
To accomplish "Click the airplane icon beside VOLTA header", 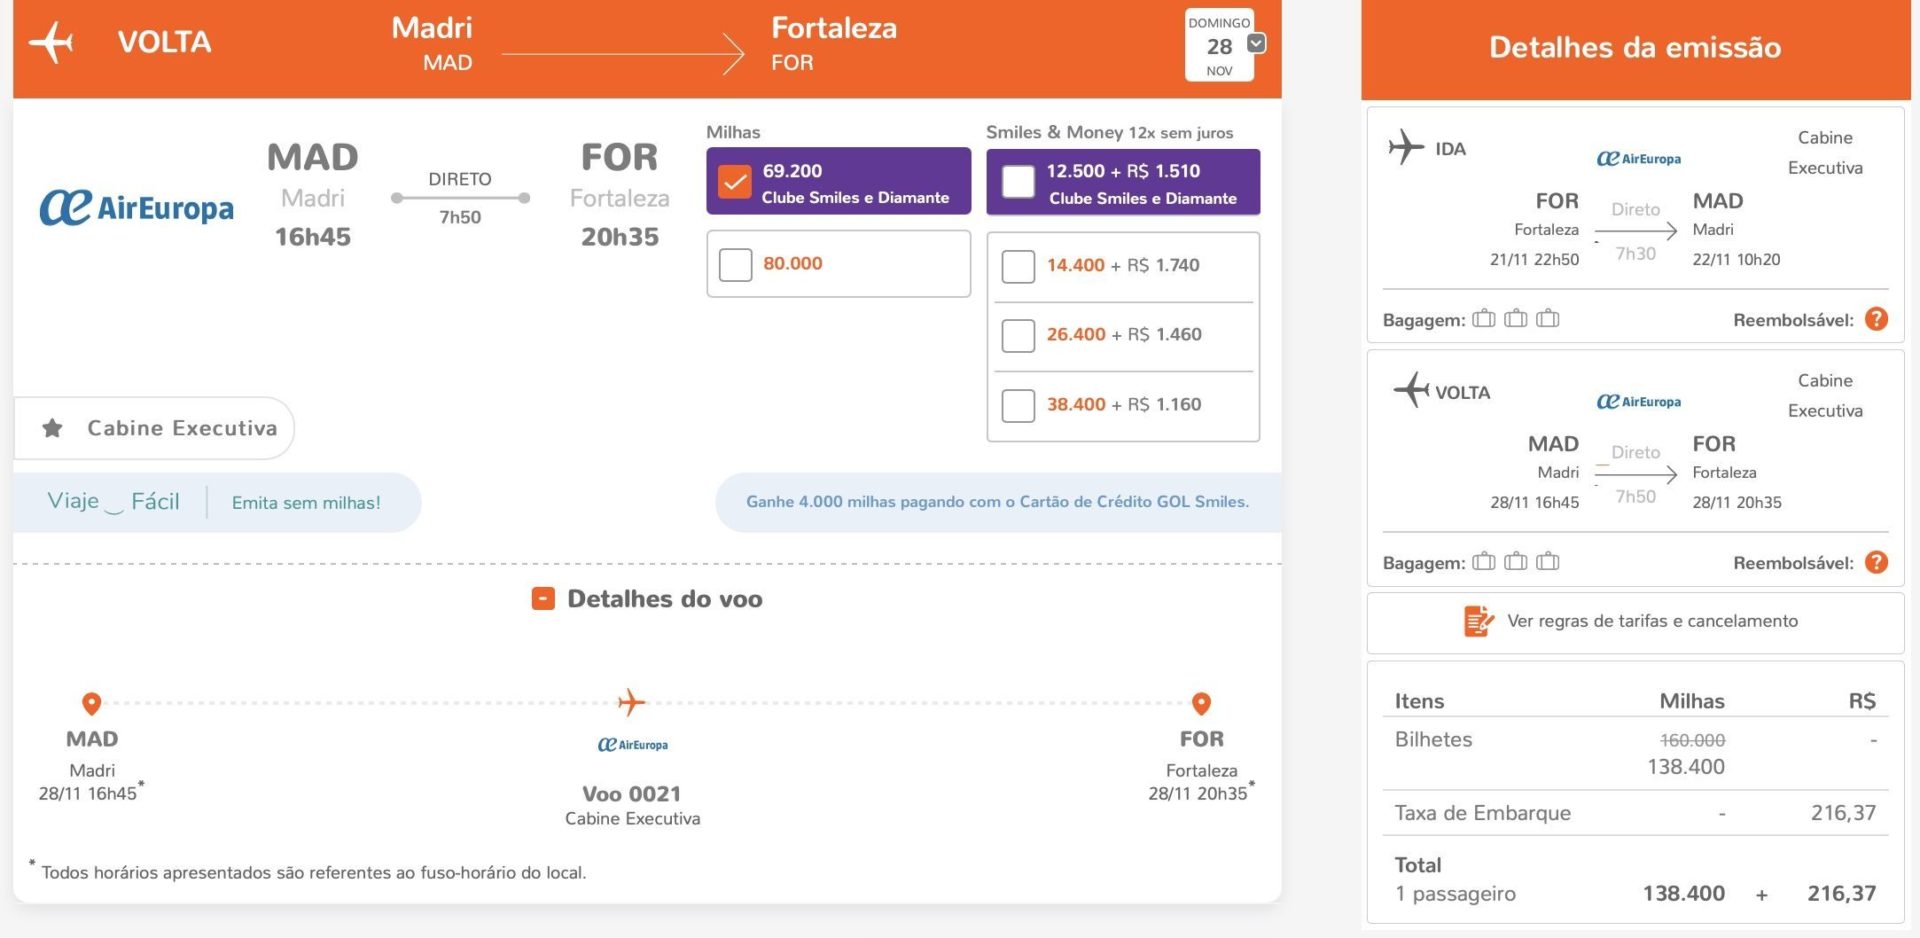I will pyautogui.click(x=51, y=42).
